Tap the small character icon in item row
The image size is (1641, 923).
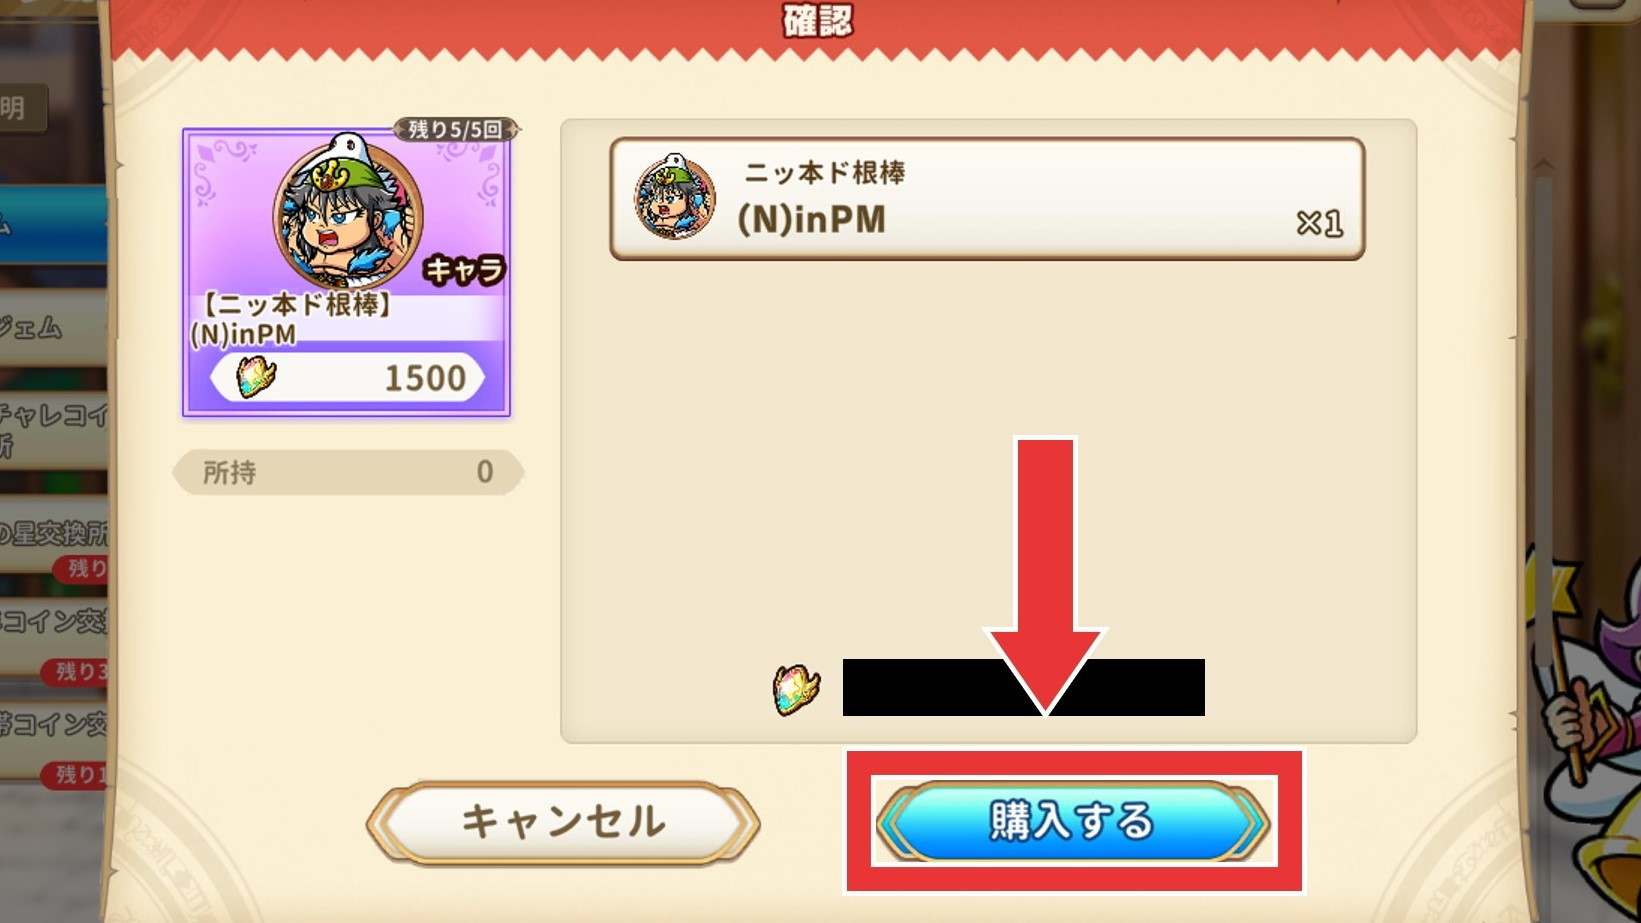pyautogui.click(x=675, y=197)
